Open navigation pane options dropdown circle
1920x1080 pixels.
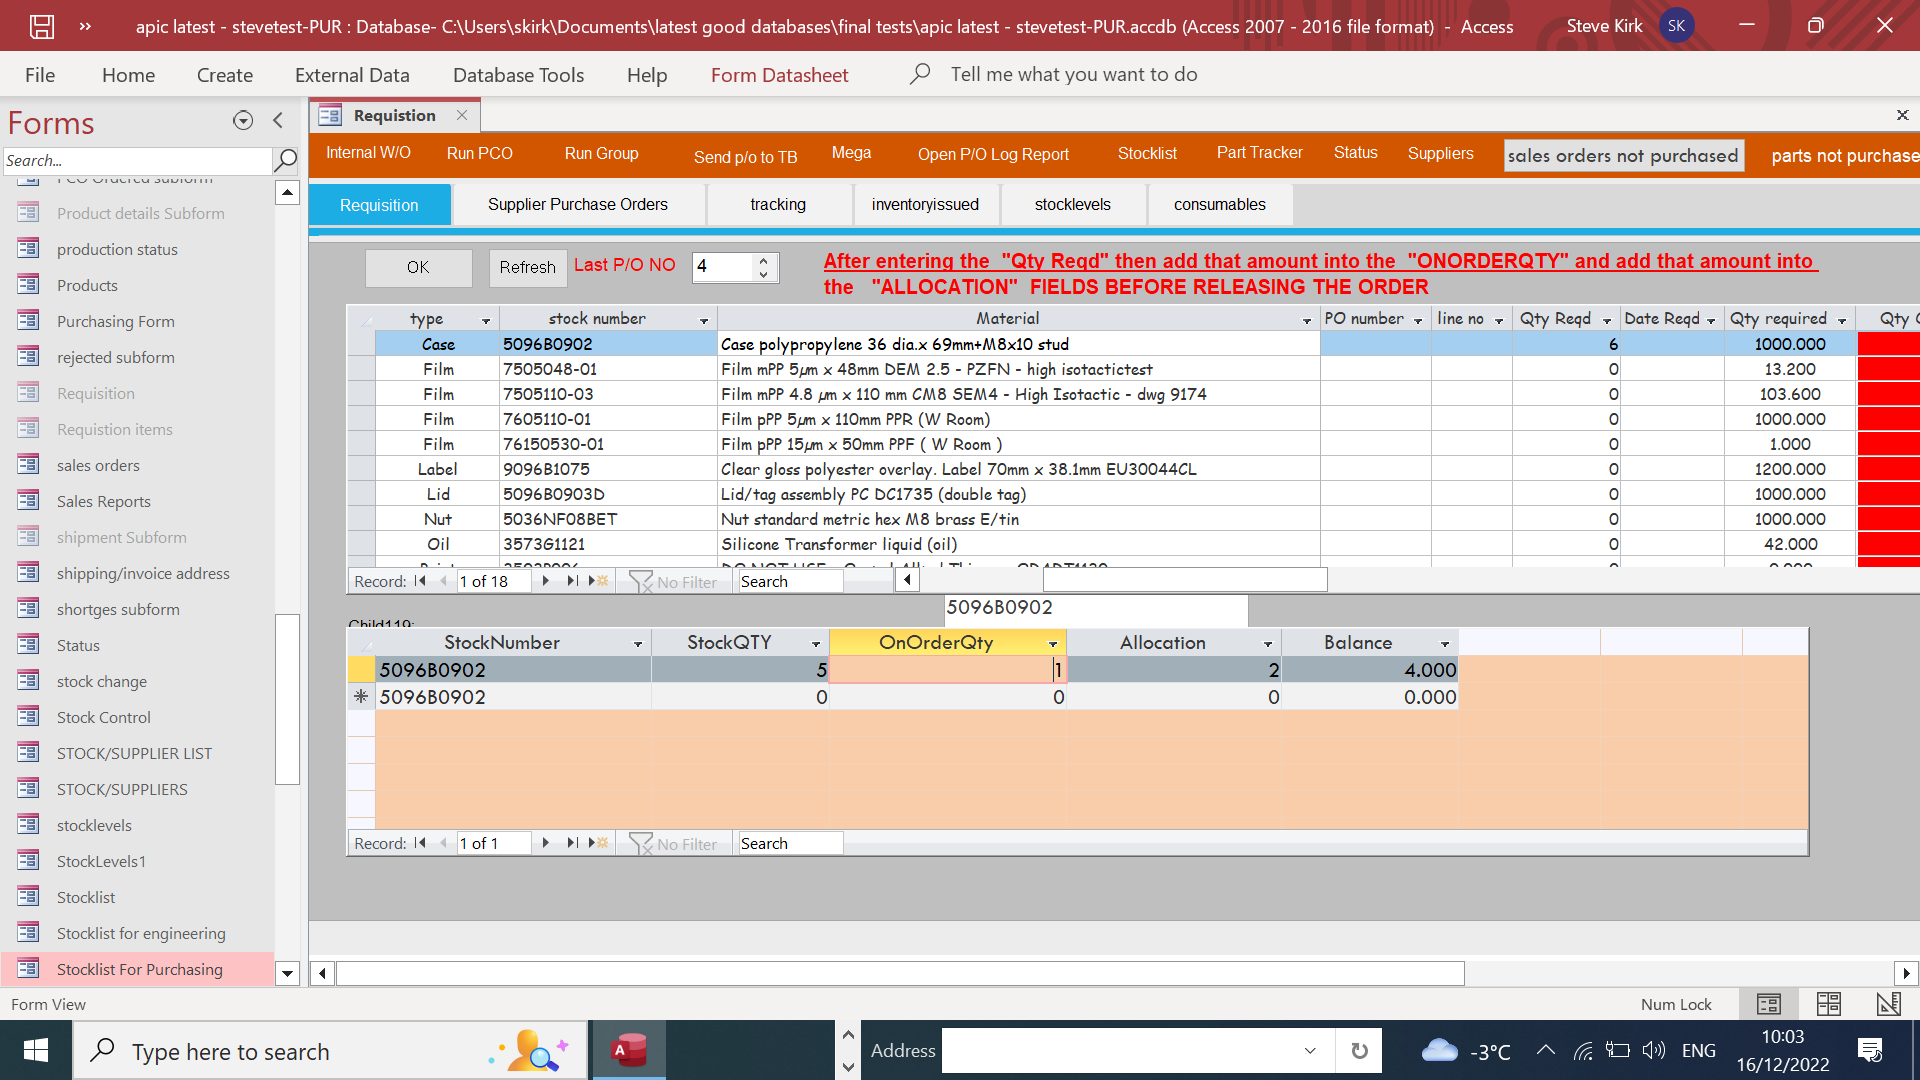tap(243, 121)
